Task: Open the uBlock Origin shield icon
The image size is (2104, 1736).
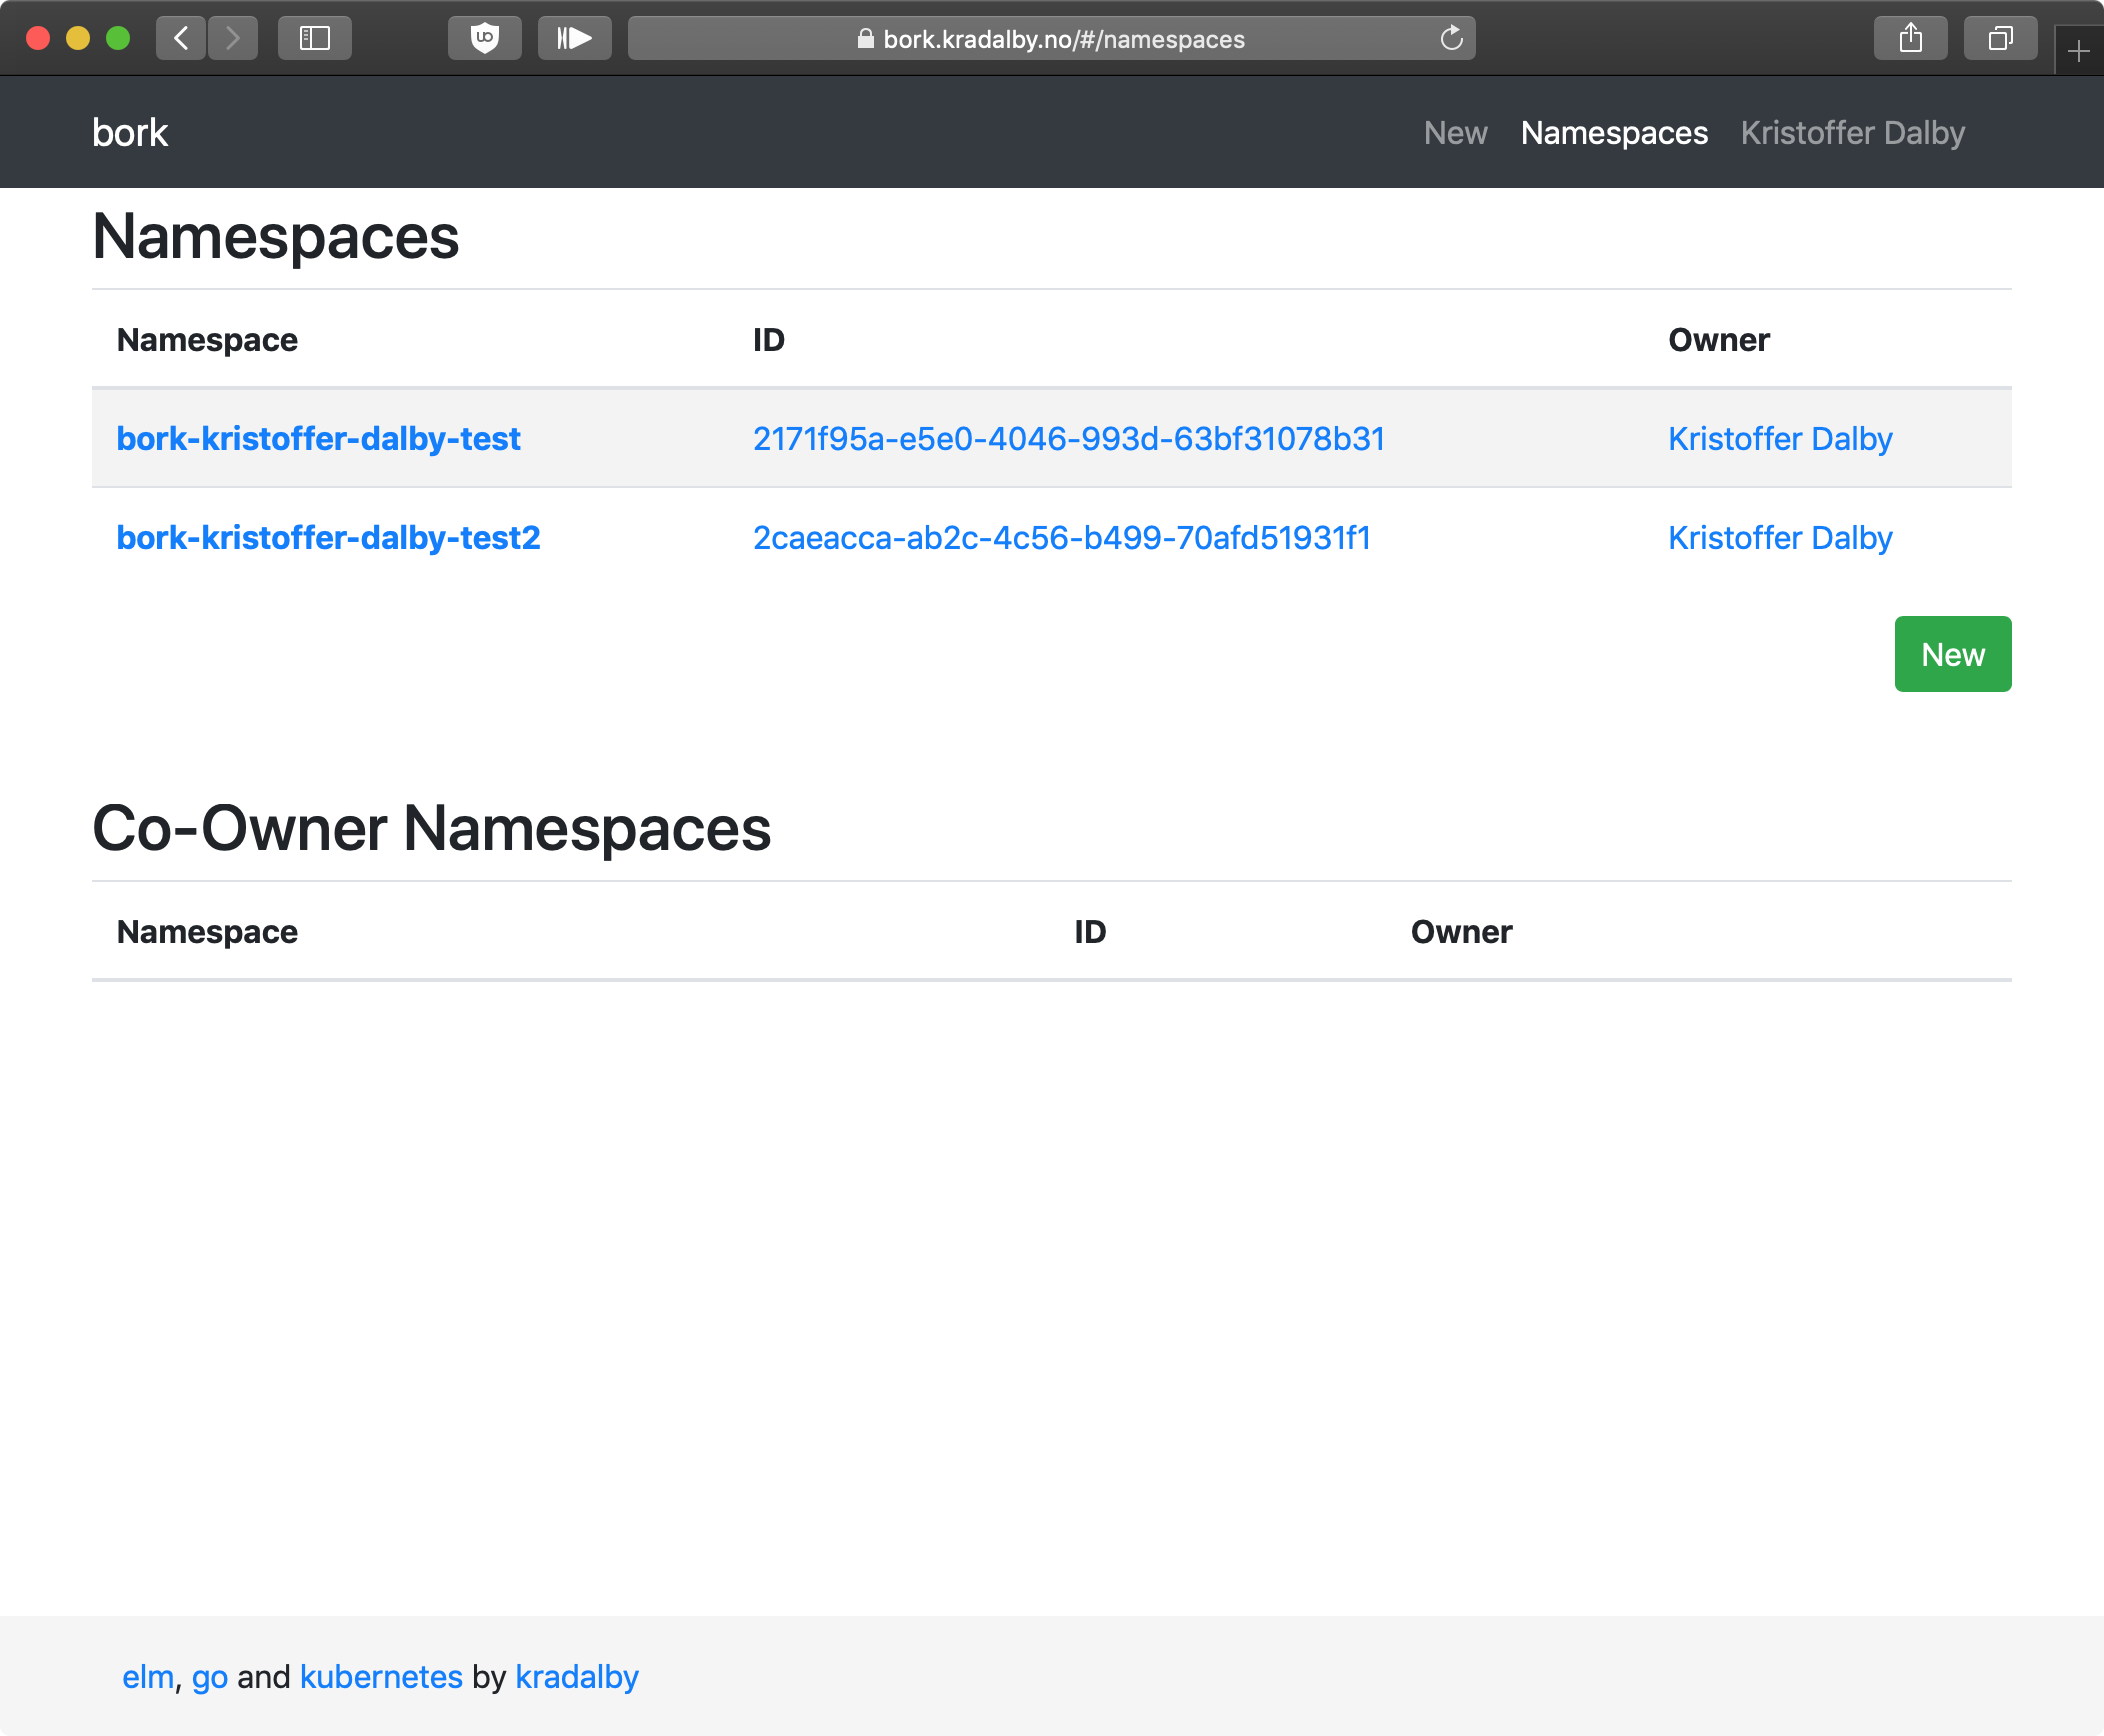Action: pos(485,39)
